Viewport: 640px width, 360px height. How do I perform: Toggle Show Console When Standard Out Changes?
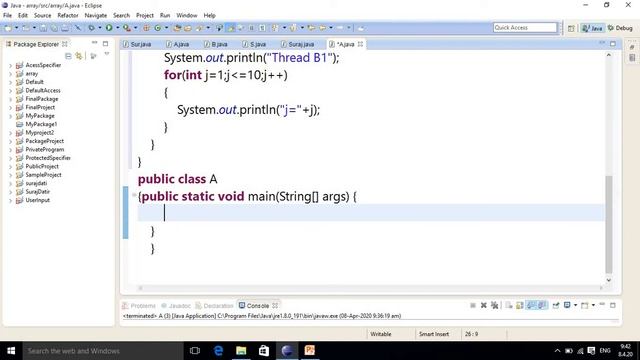[531, 305]
